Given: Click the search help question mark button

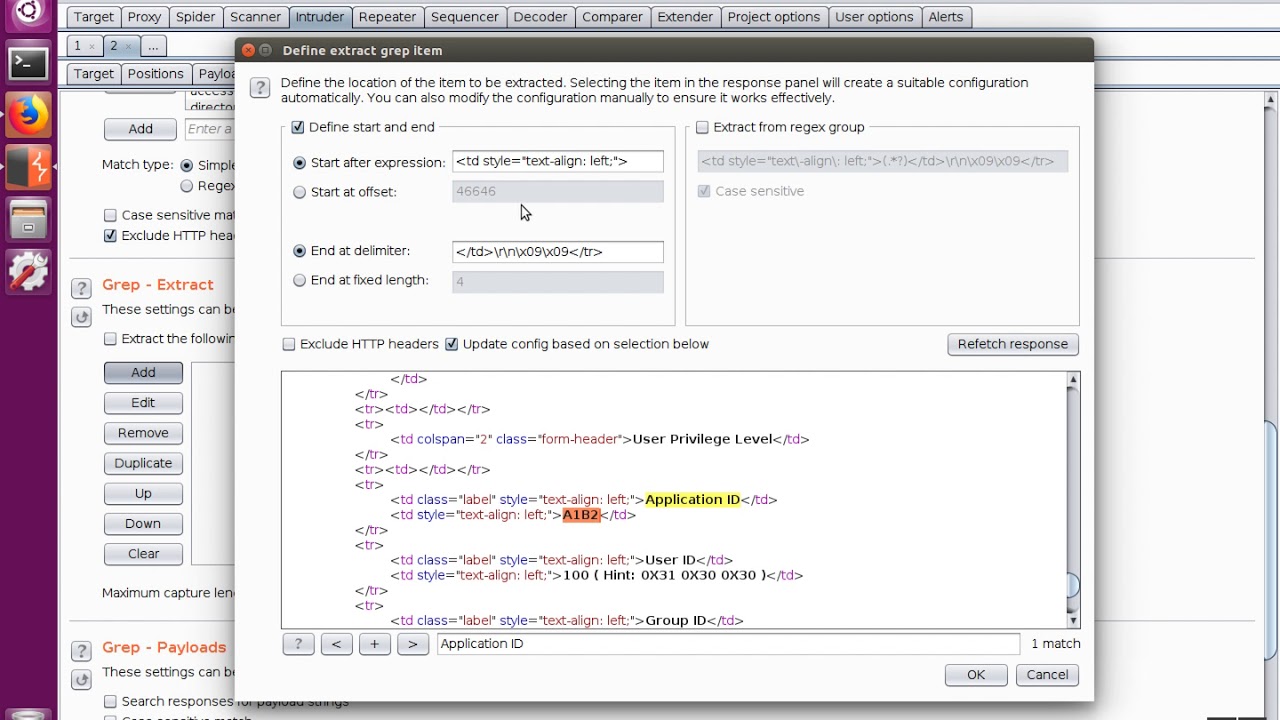Looking at the screenshot, I should pos(297,644).
